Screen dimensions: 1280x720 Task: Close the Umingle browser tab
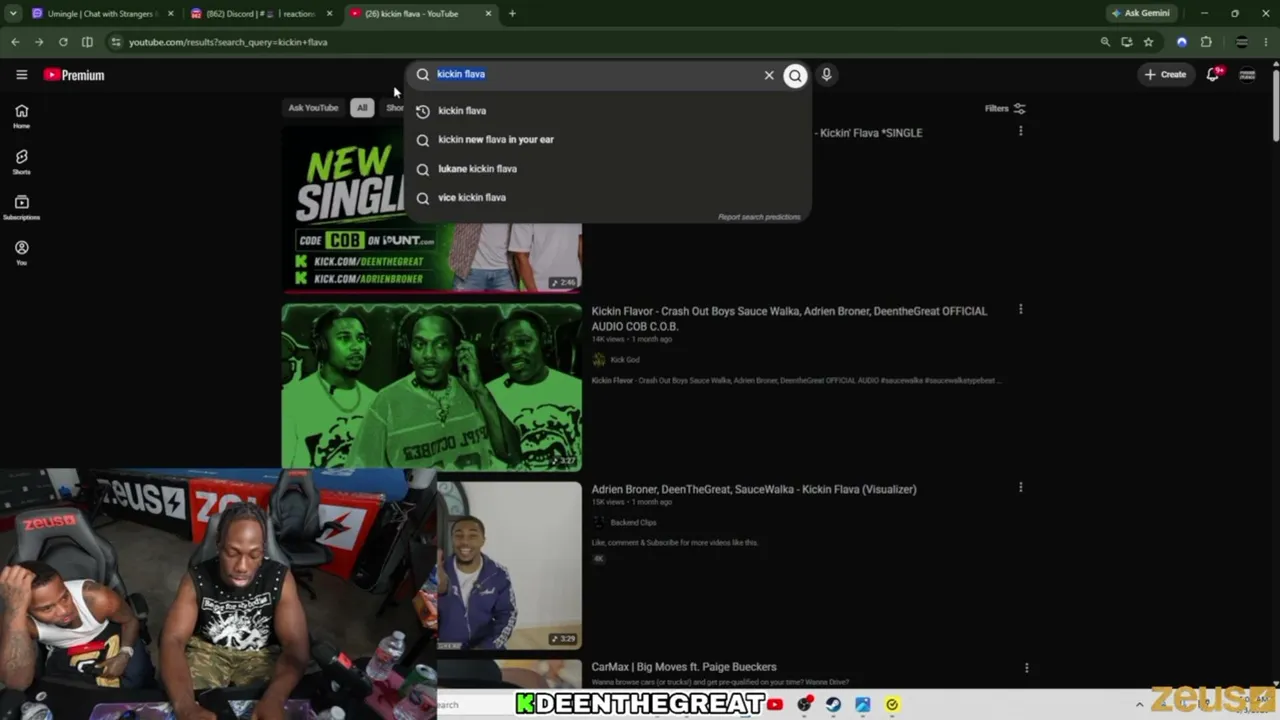(171, 13)
